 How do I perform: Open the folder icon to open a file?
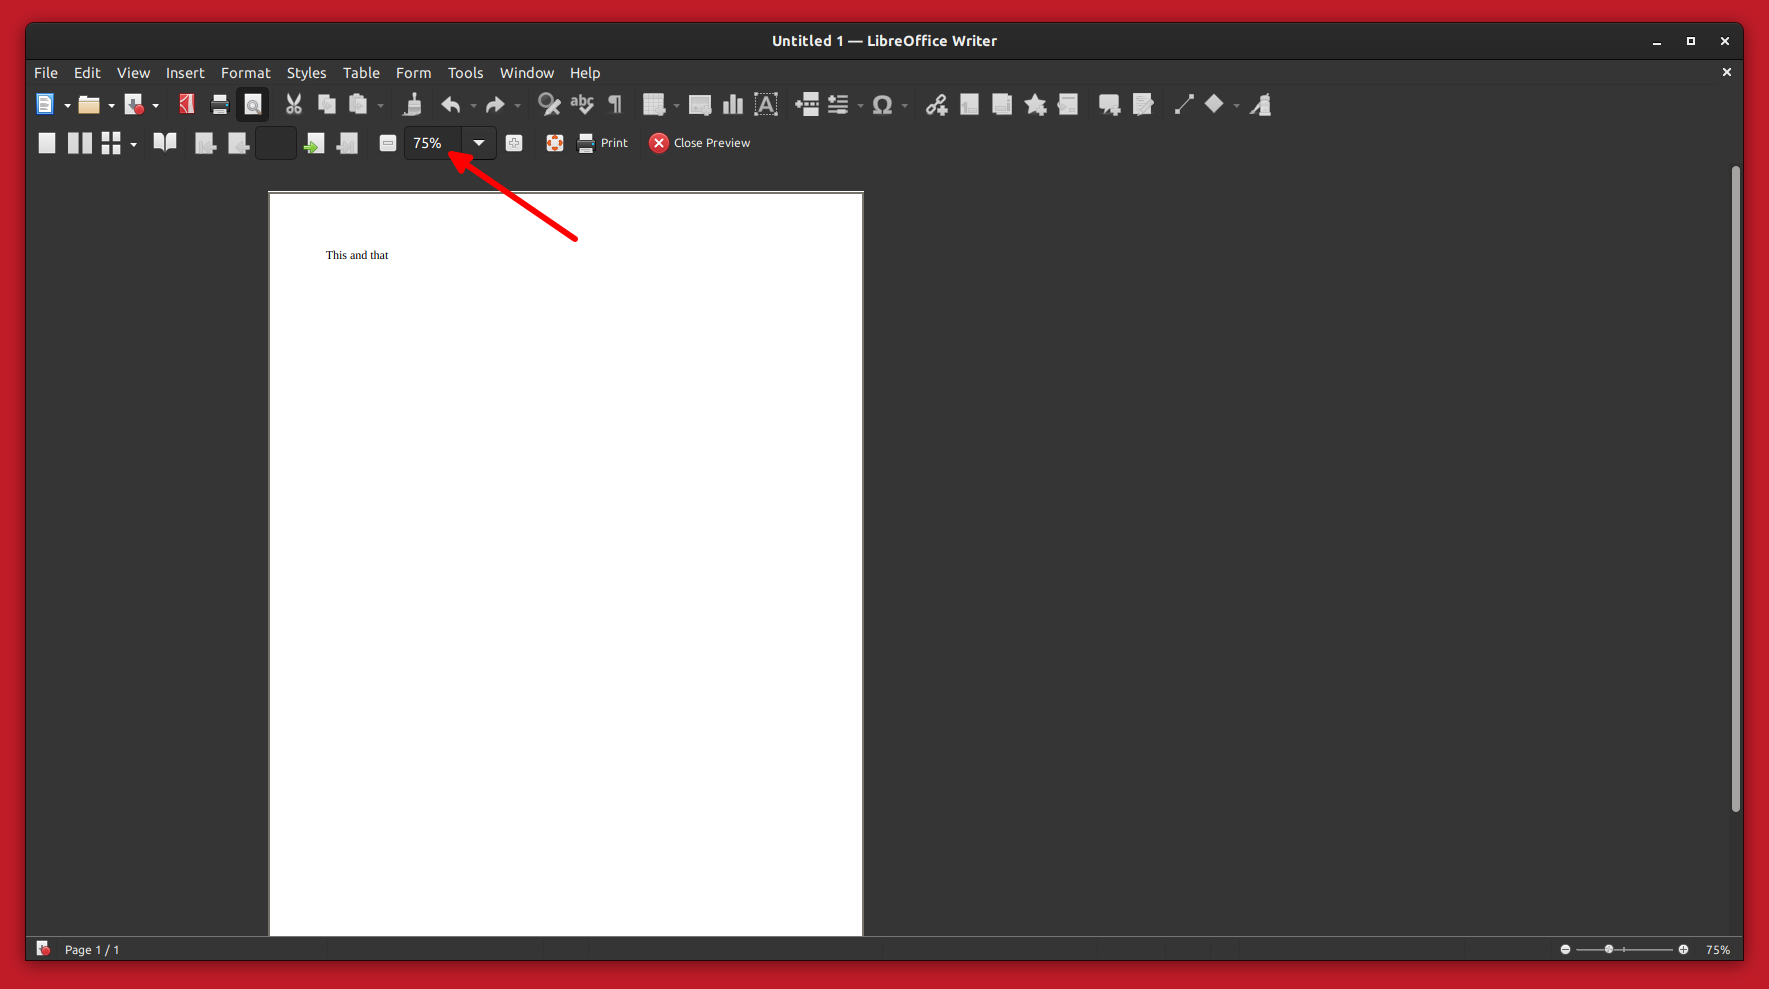pyautogui.click(x=89, y=104)
